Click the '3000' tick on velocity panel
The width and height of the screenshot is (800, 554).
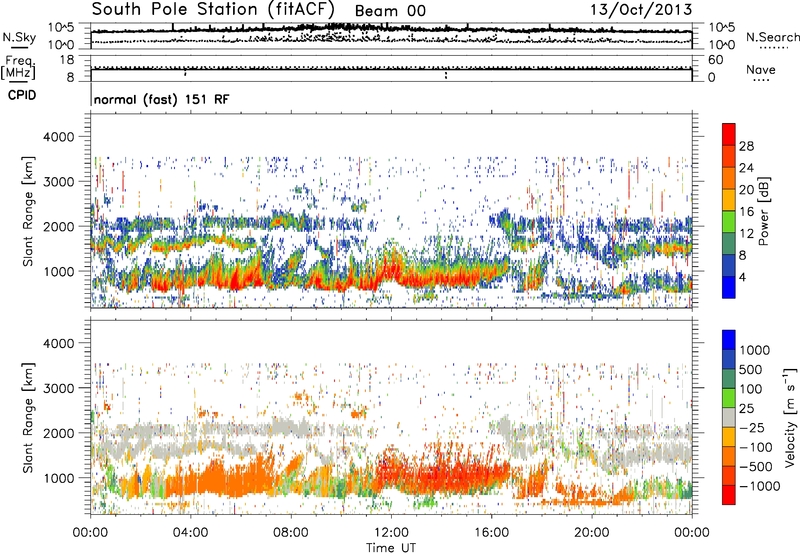pyautogui.click(x=59, y=388)
